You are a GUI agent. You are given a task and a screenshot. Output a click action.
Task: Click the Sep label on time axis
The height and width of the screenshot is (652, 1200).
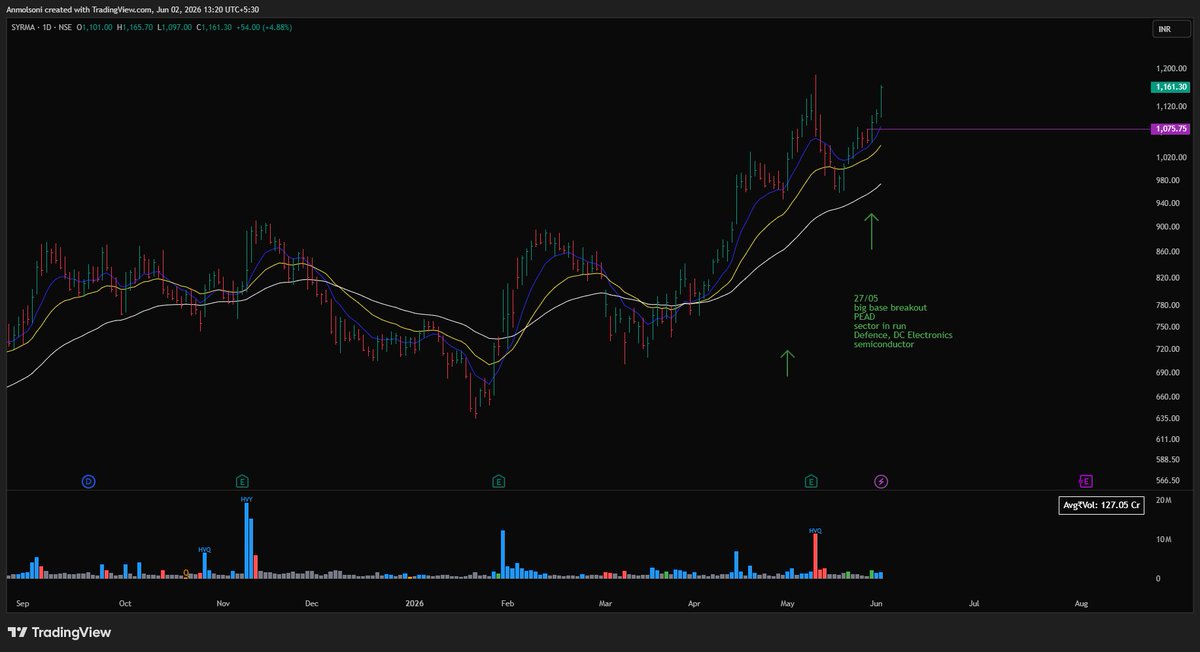(x=24, y=604)
